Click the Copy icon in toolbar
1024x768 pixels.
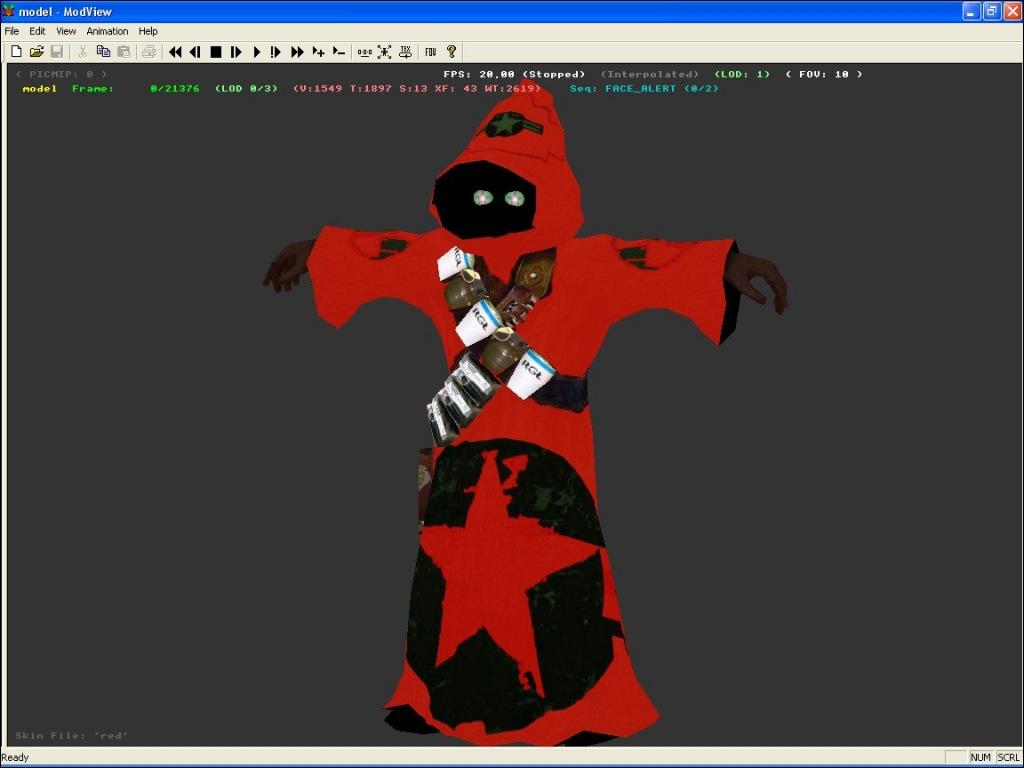tap(103, 52)
